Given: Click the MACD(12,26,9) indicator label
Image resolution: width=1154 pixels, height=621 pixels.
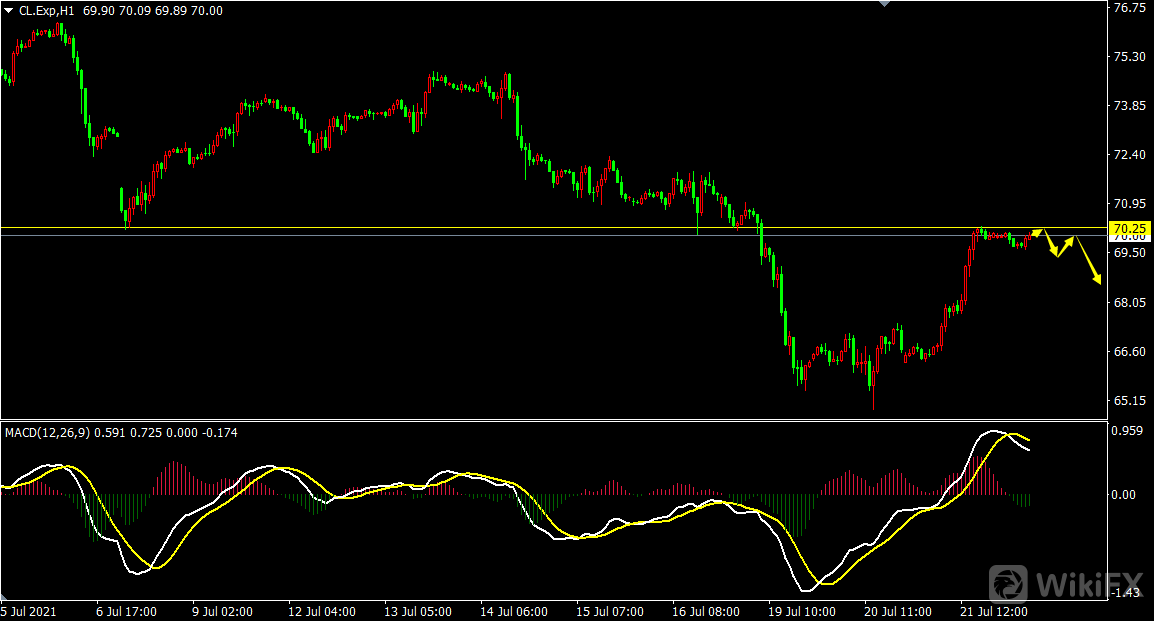Looking at the screenshot, I should click(x=47, y=433).
